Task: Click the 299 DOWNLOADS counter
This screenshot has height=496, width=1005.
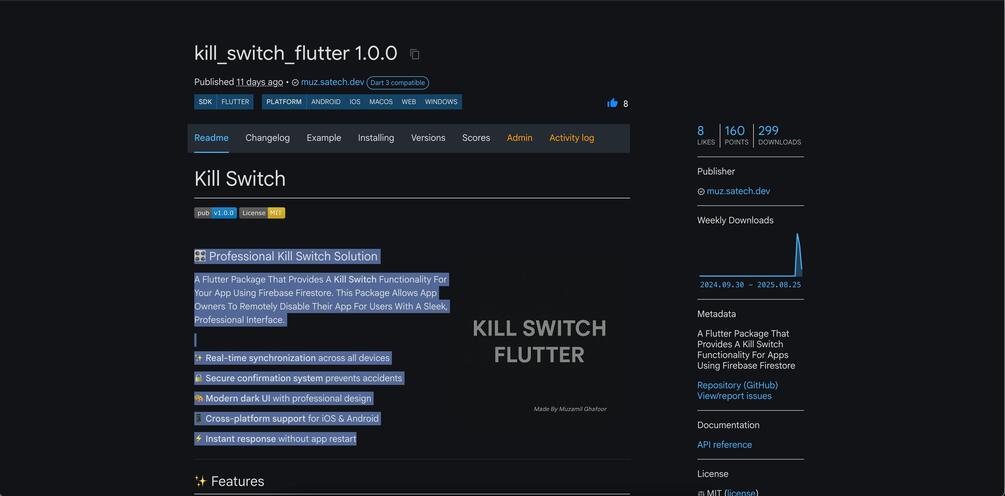Action: pyautogui.click(x=779, y=135)
